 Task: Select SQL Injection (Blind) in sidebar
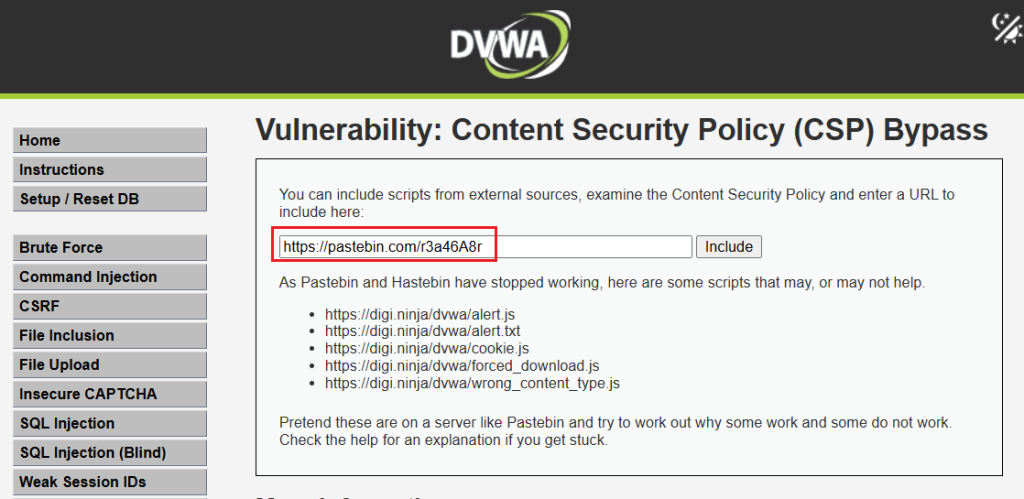109,453
